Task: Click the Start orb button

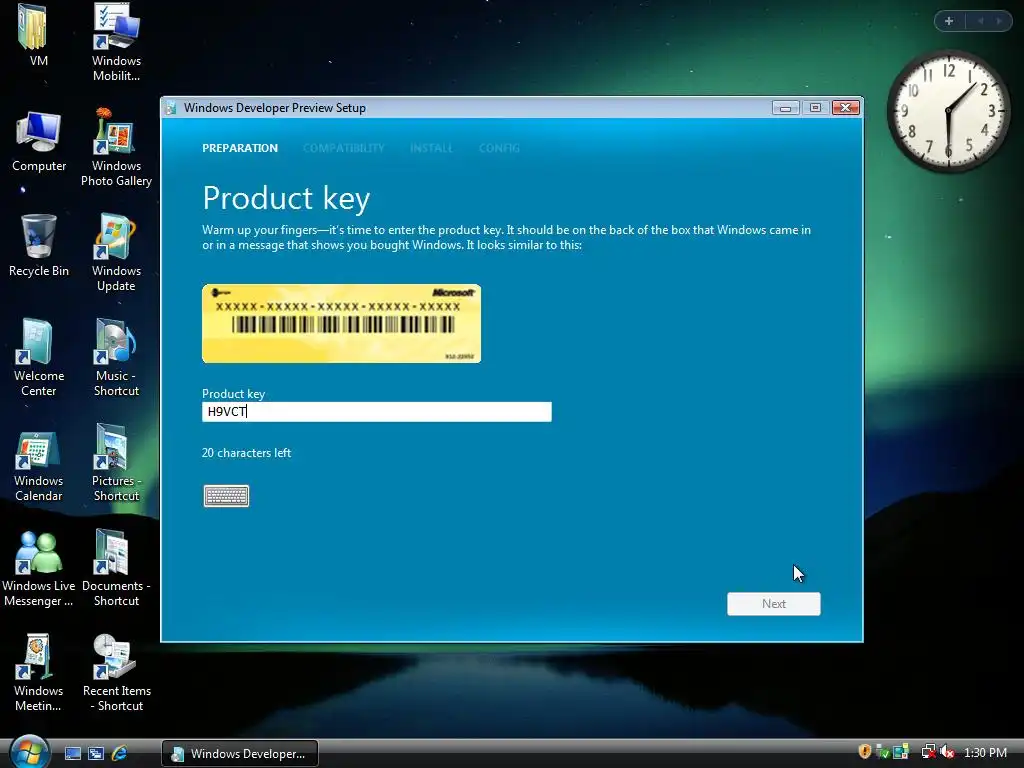Action: pyautogui.click(x=29, y=752)
